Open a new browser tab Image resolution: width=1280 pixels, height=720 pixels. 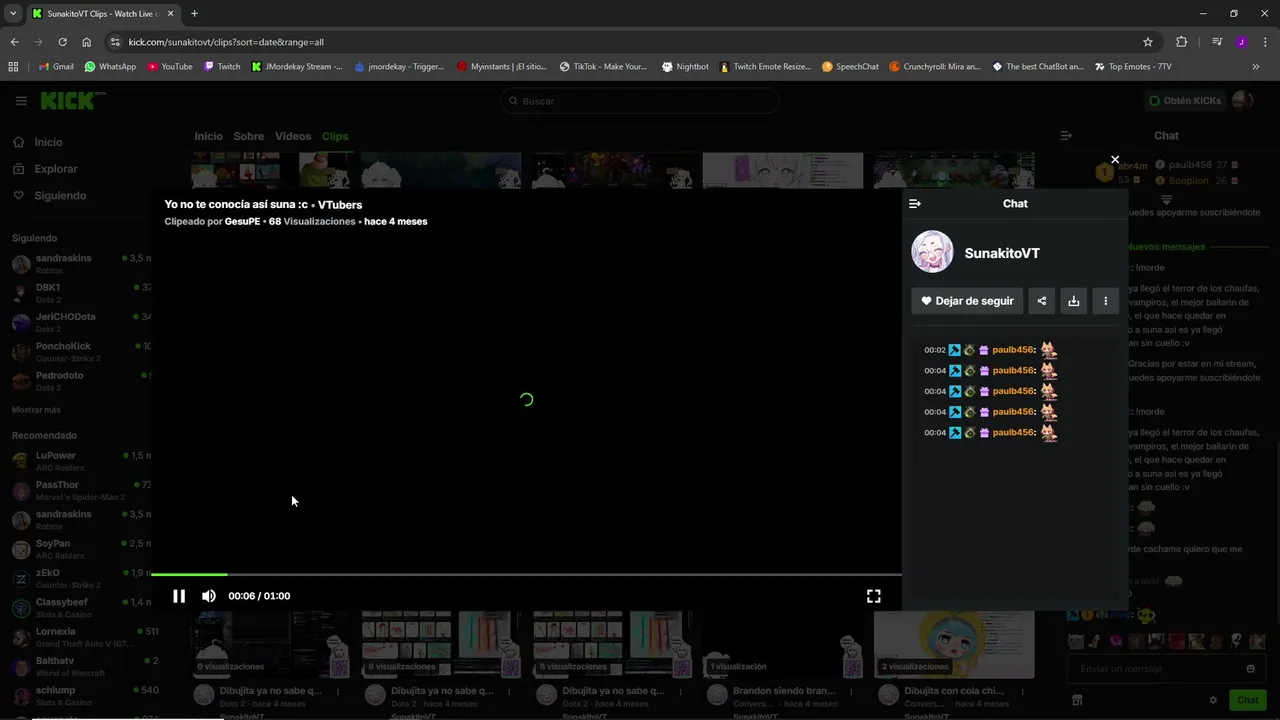(194, 14)
